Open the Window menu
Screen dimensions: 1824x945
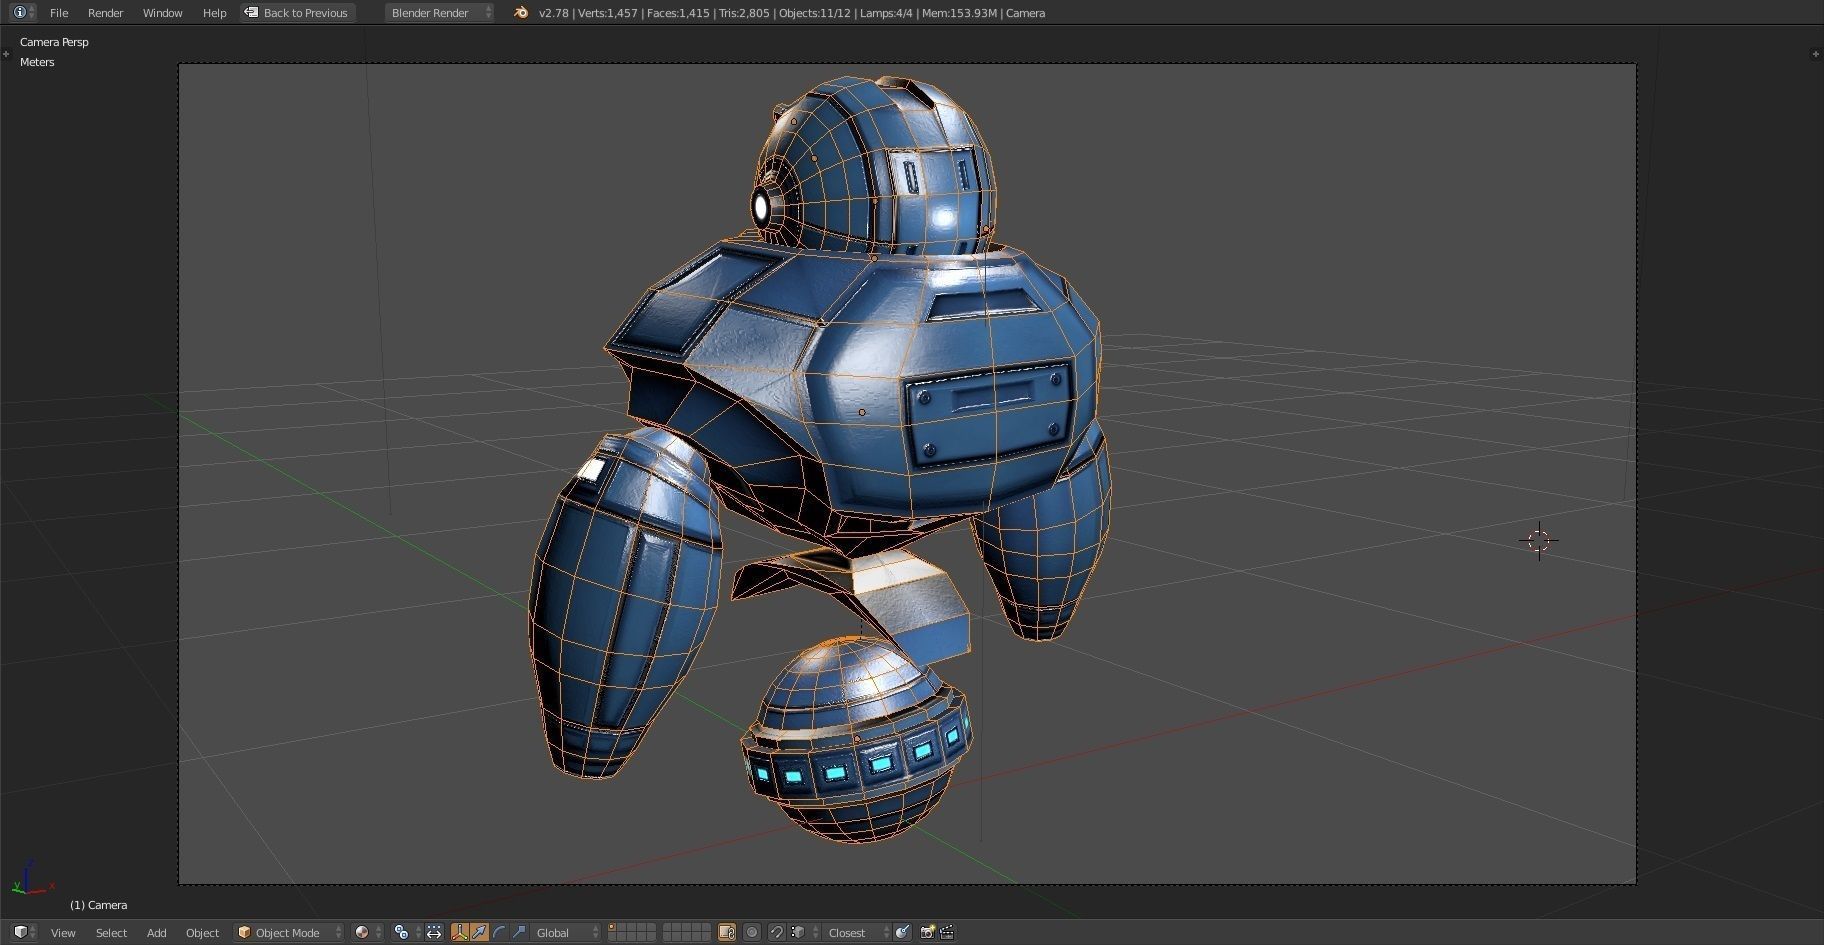(x=162, y=13)
